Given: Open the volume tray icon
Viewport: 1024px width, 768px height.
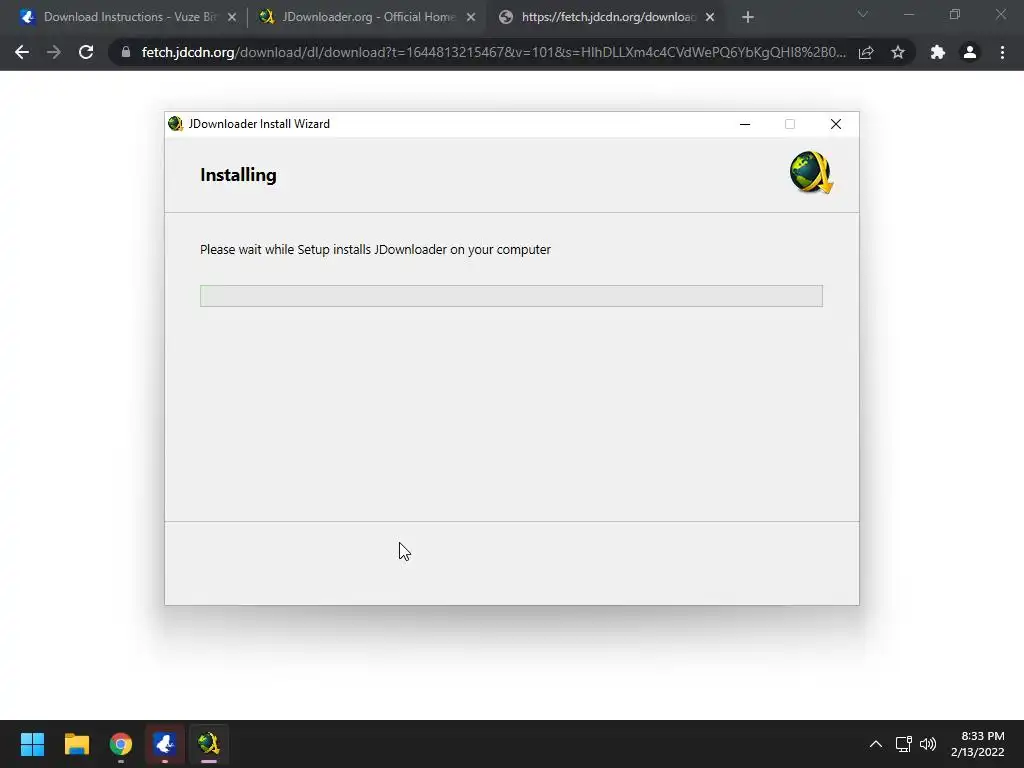Looking at the screenshot, I should coord(927,744).
